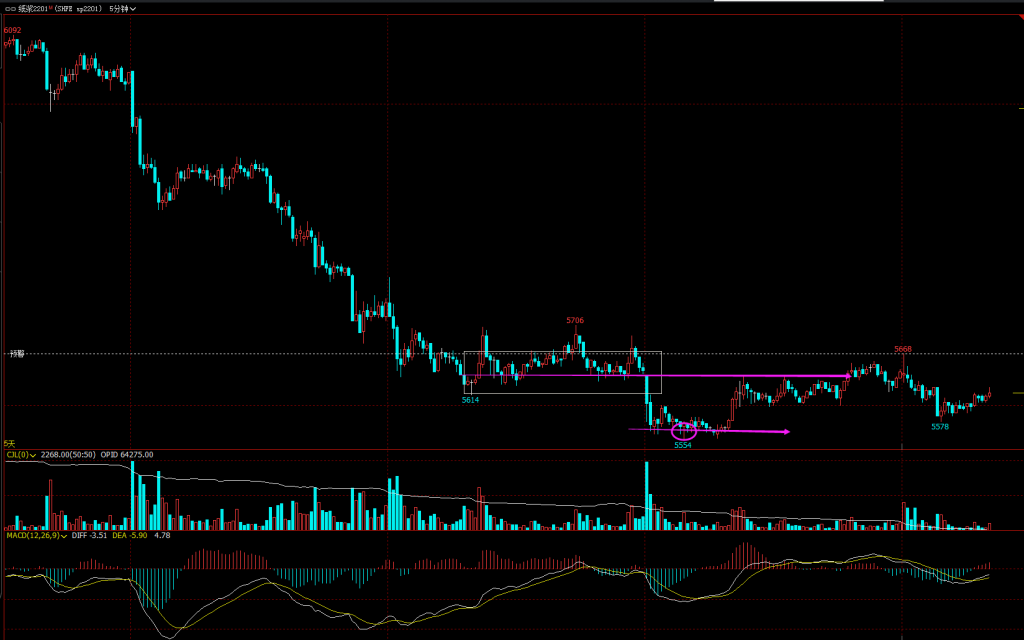The image size is (1024, 640).
Task: Expand the MACD(12,26,9) indicator dropdown
Action: (x=33, y=536)
